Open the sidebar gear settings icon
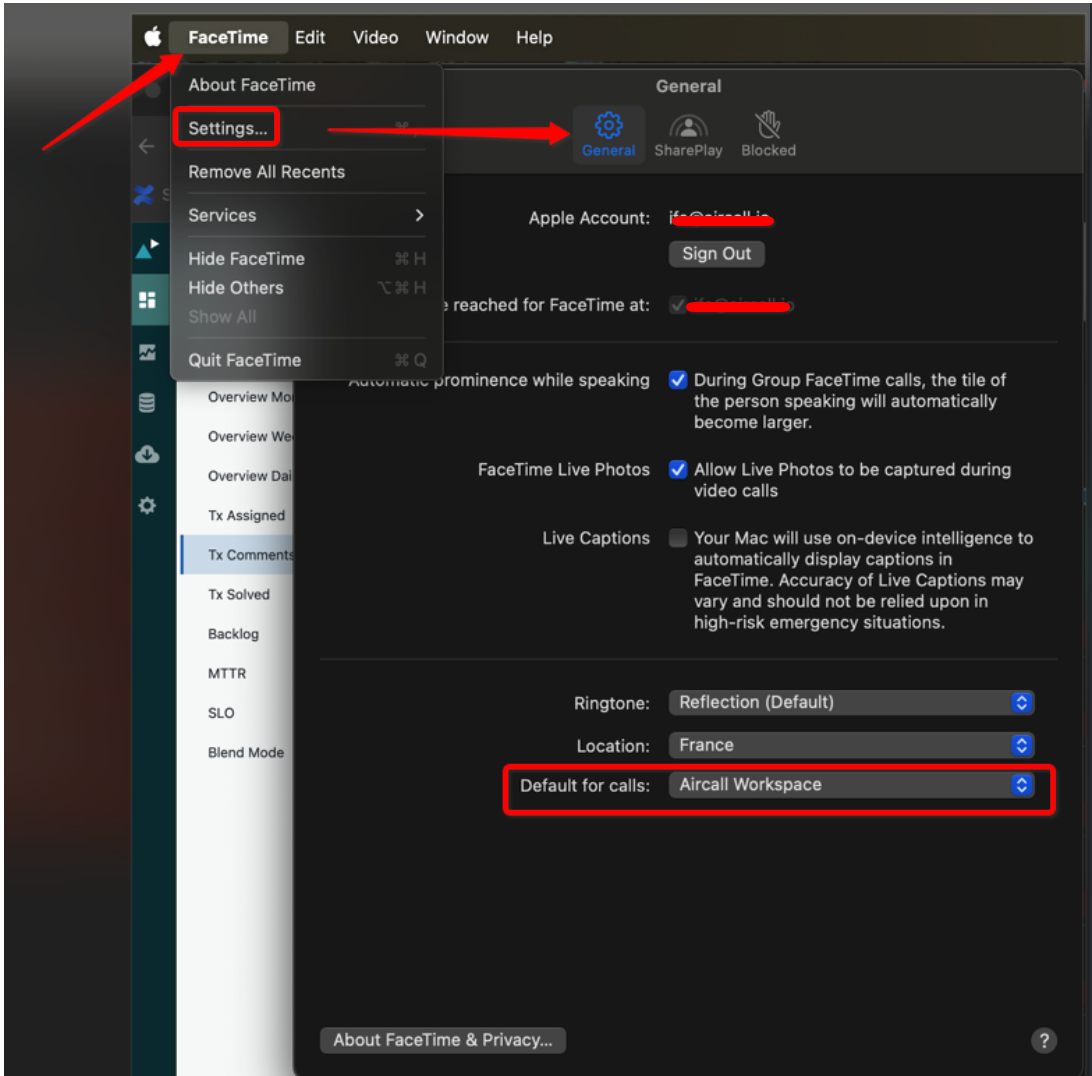The image size is (1092, 1076). (x=147, y=505)
